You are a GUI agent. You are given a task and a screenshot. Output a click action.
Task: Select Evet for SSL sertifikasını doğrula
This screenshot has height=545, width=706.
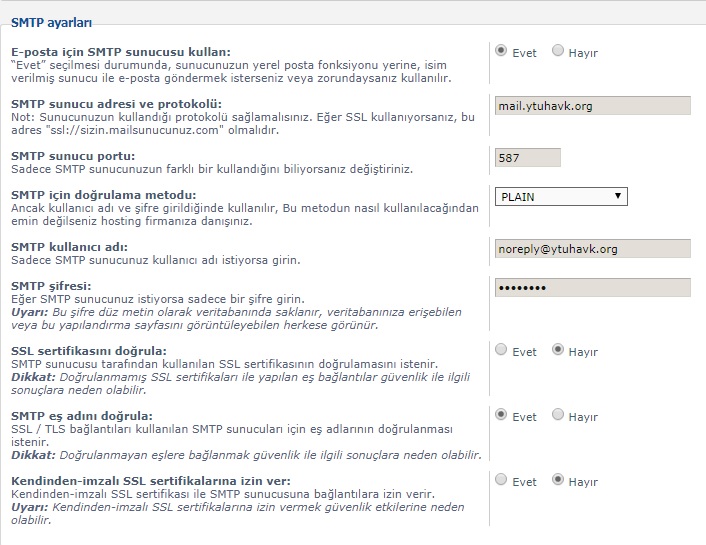pos(501,350)
